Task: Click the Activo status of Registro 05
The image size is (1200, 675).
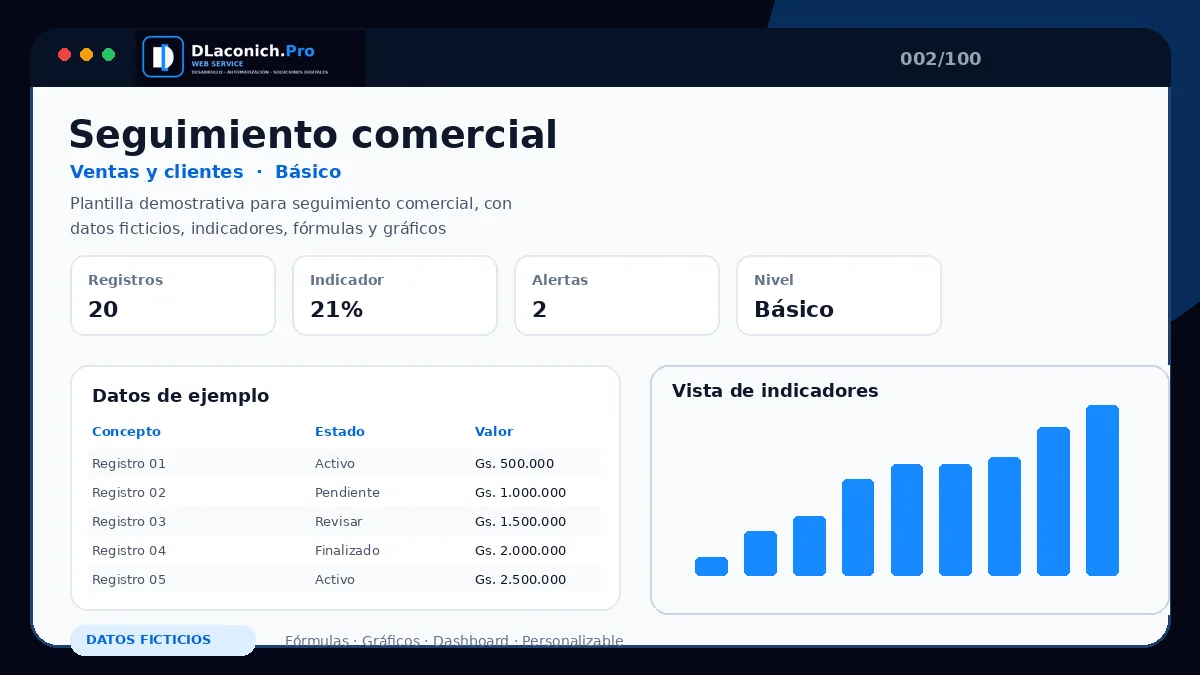Action: pos(335,580)
